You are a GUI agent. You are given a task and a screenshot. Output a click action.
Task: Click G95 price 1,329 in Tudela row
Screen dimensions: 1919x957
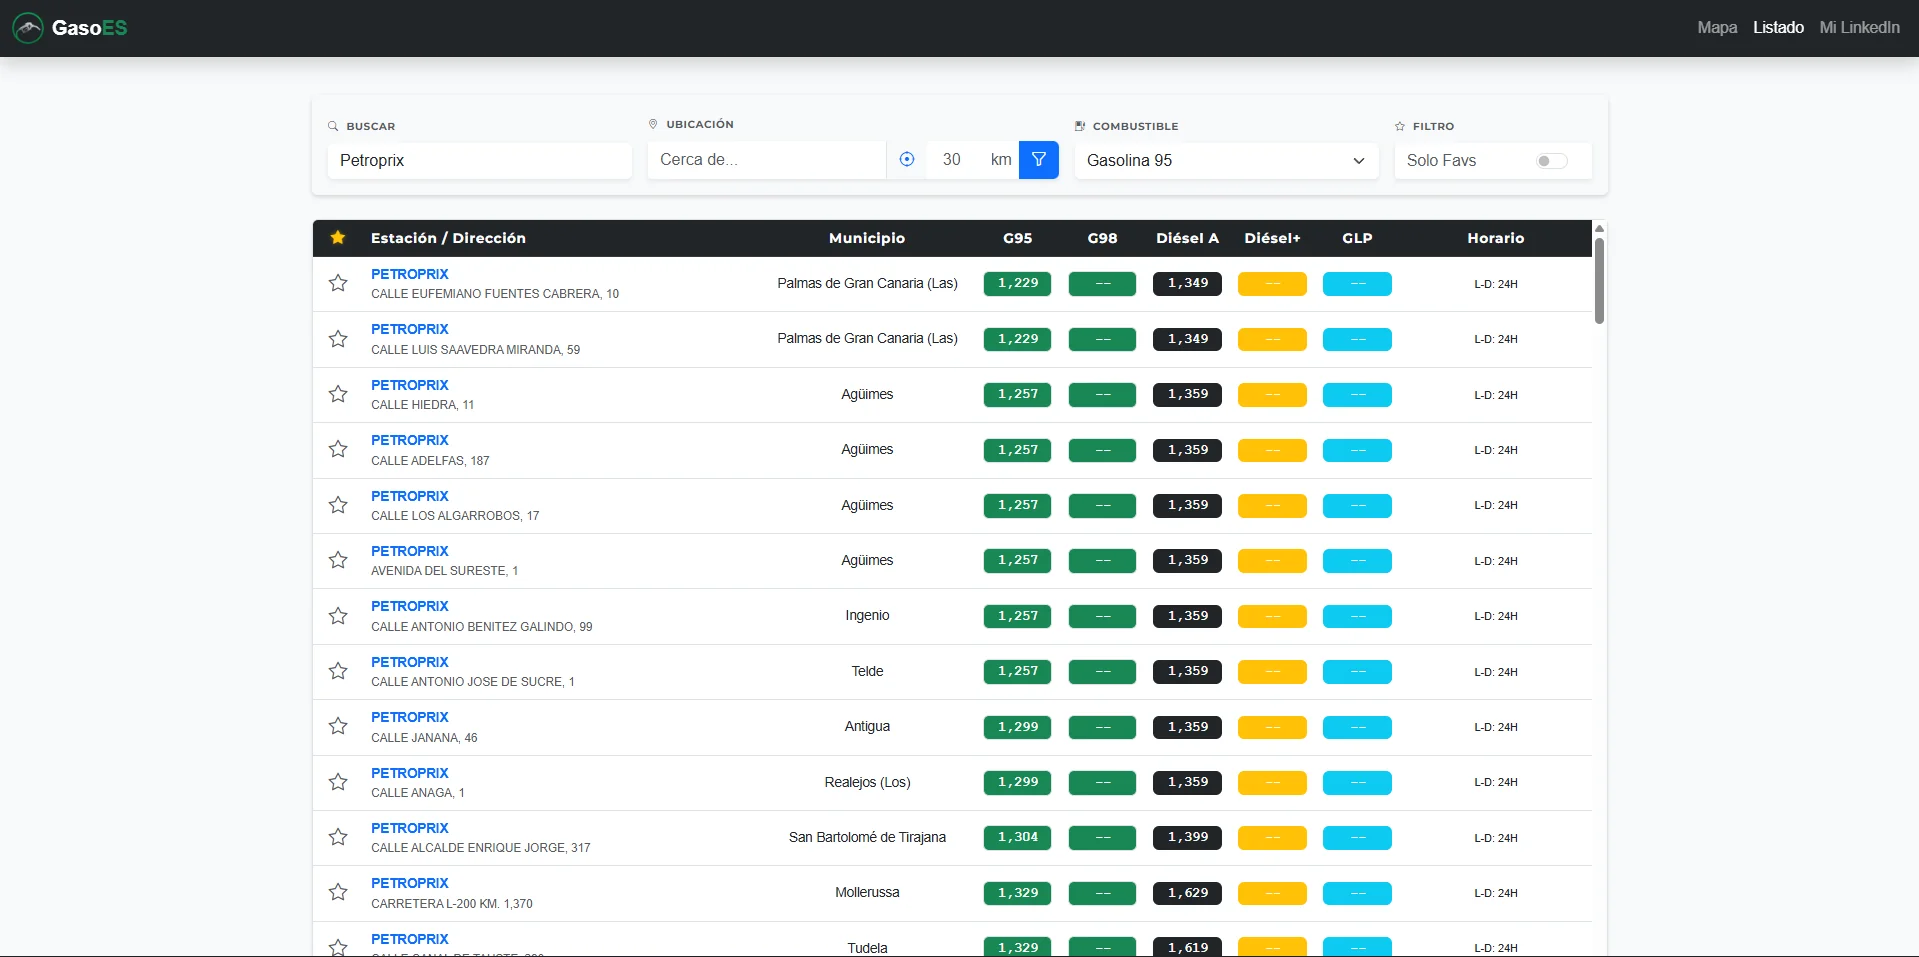click(x=1017, y=946)
